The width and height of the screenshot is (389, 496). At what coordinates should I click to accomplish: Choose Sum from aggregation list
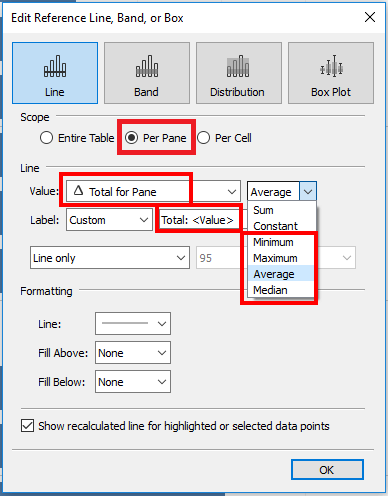[x=263, y=210]
